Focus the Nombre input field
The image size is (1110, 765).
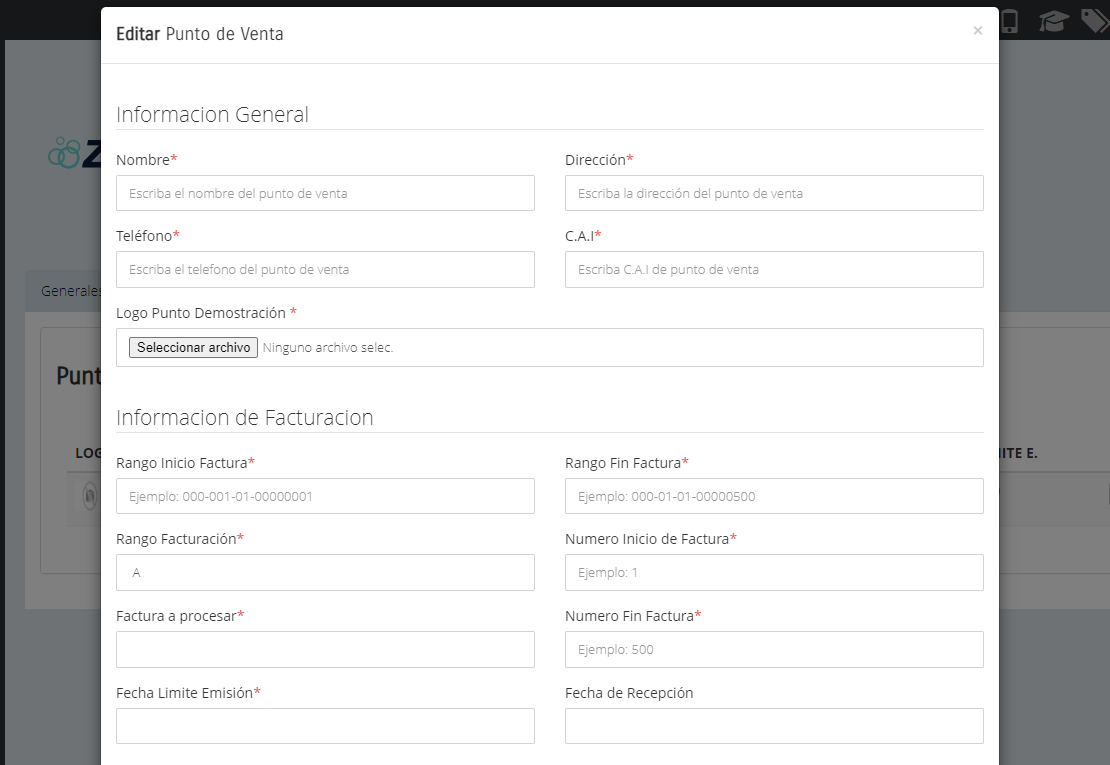[325, 193]
